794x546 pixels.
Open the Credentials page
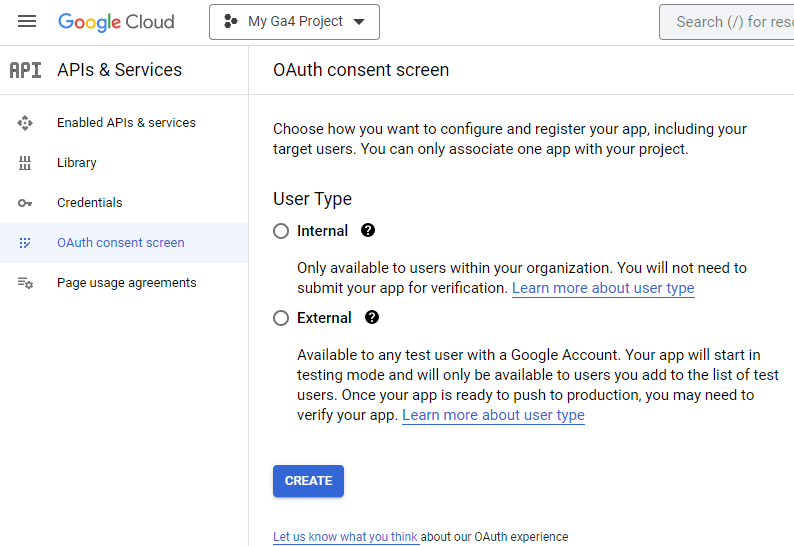tap(124, 203)
